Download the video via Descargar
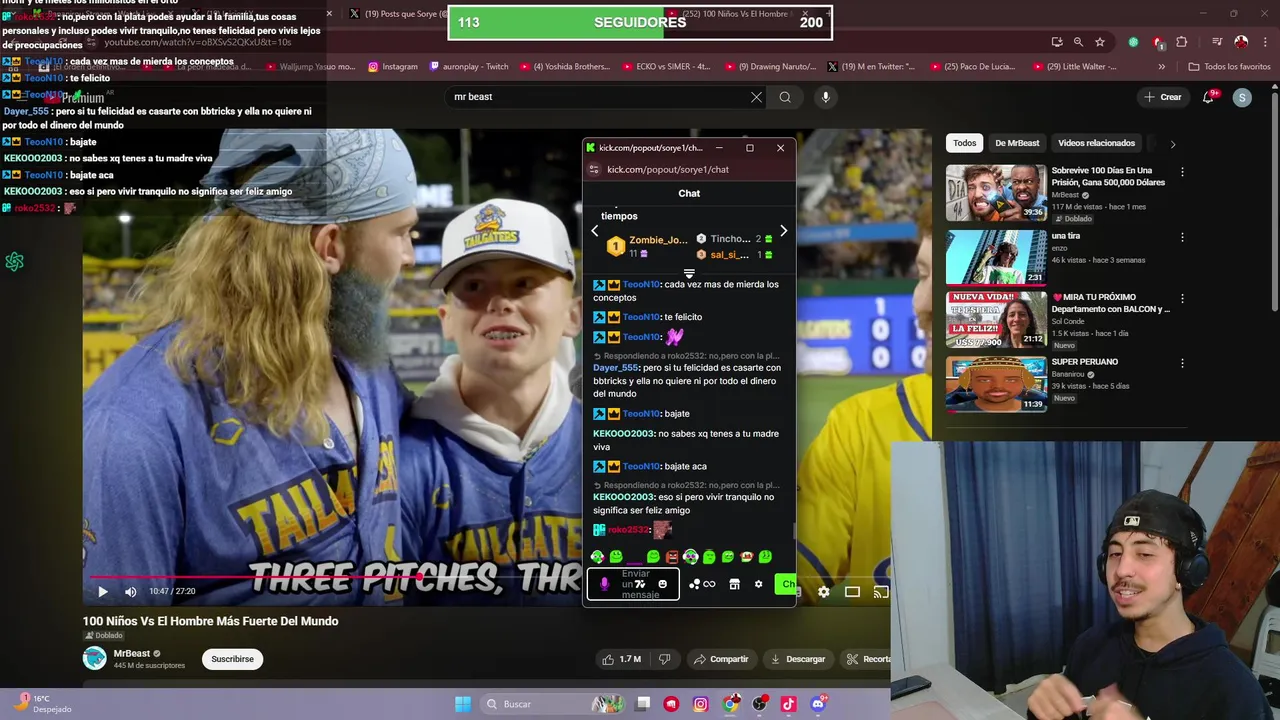The height and width of the screenshot is (720, 1280). [798, 659]
